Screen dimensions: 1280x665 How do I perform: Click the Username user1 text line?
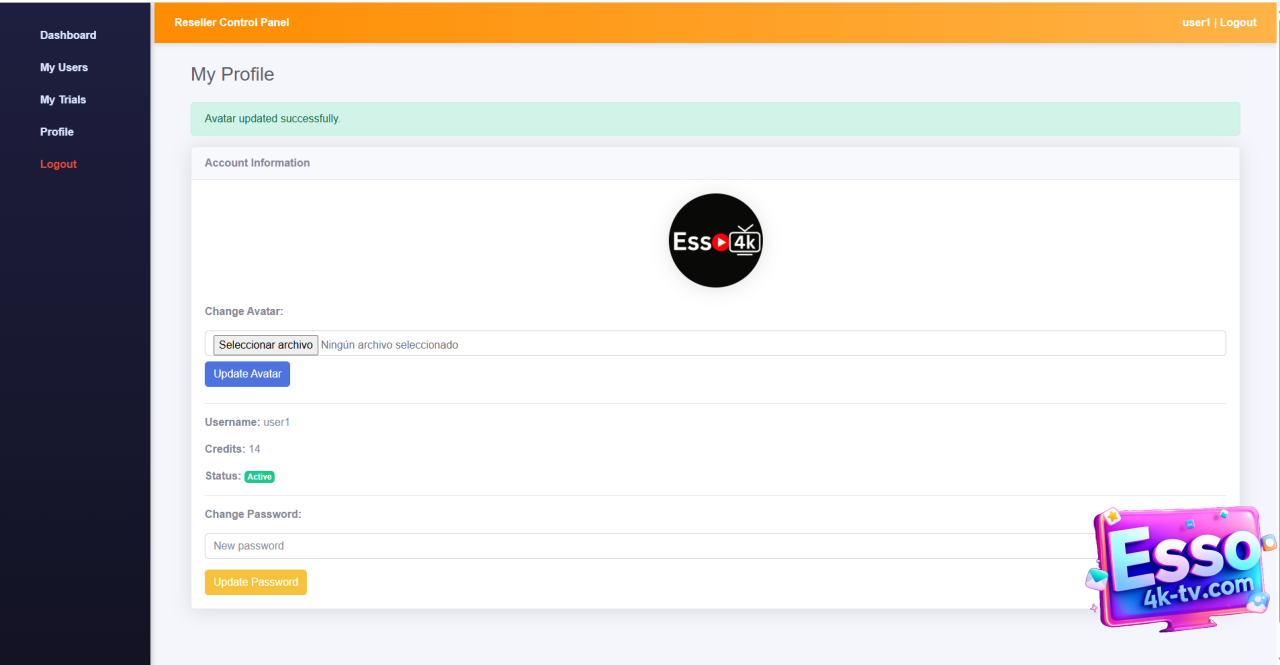(247, 422)
